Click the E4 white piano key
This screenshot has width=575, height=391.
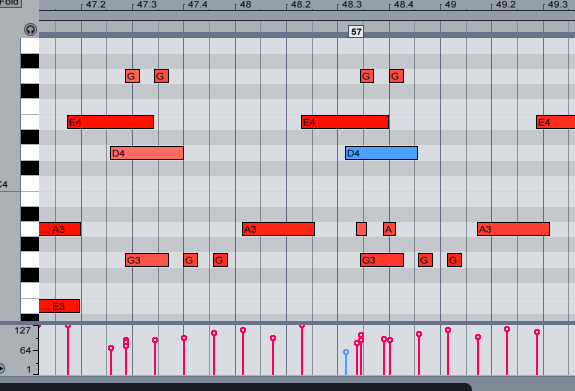tap(30, 122)
